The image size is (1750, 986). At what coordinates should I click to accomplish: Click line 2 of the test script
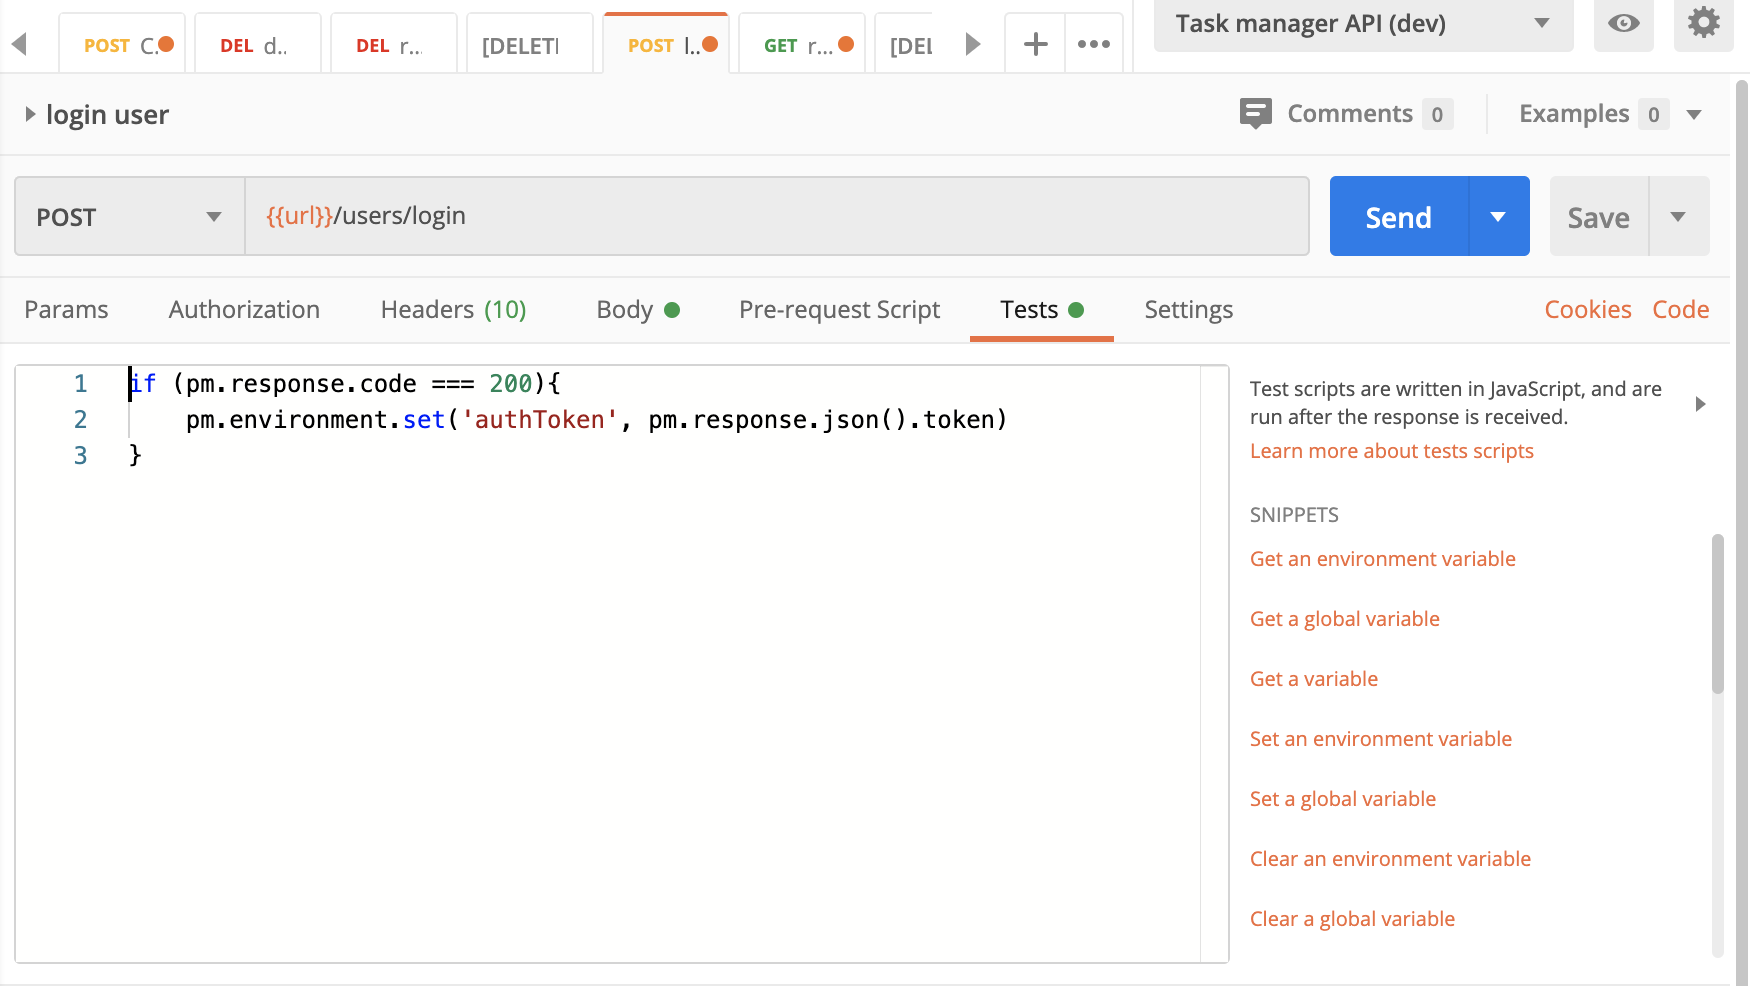click(596, 420)
